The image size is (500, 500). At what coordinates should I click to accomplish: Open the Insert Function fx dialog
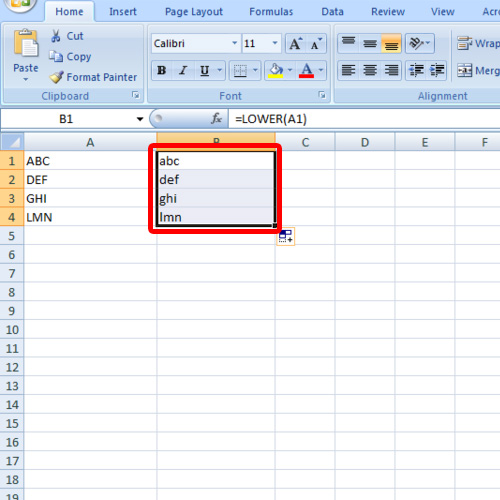(216, 118)
